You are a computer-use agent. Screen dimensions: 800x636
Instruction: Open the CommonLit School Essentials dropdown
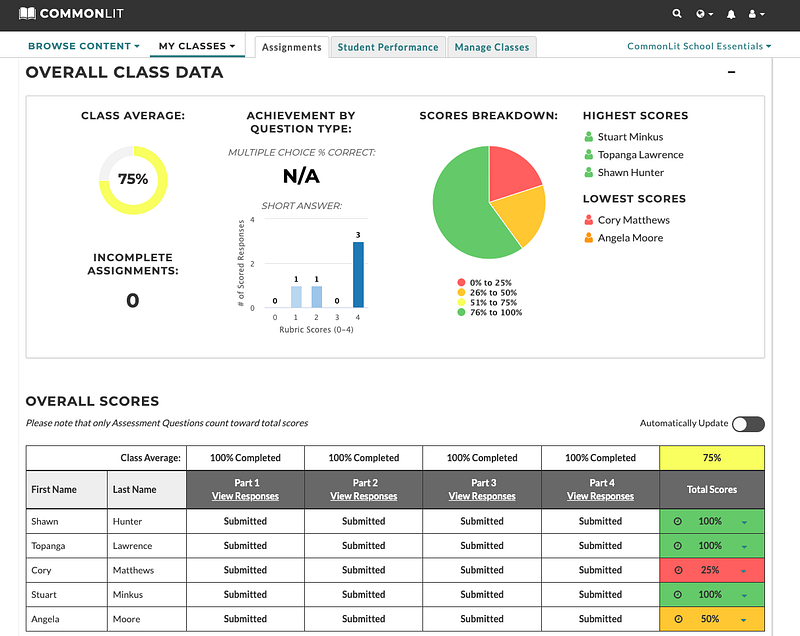tap(699, 46)
